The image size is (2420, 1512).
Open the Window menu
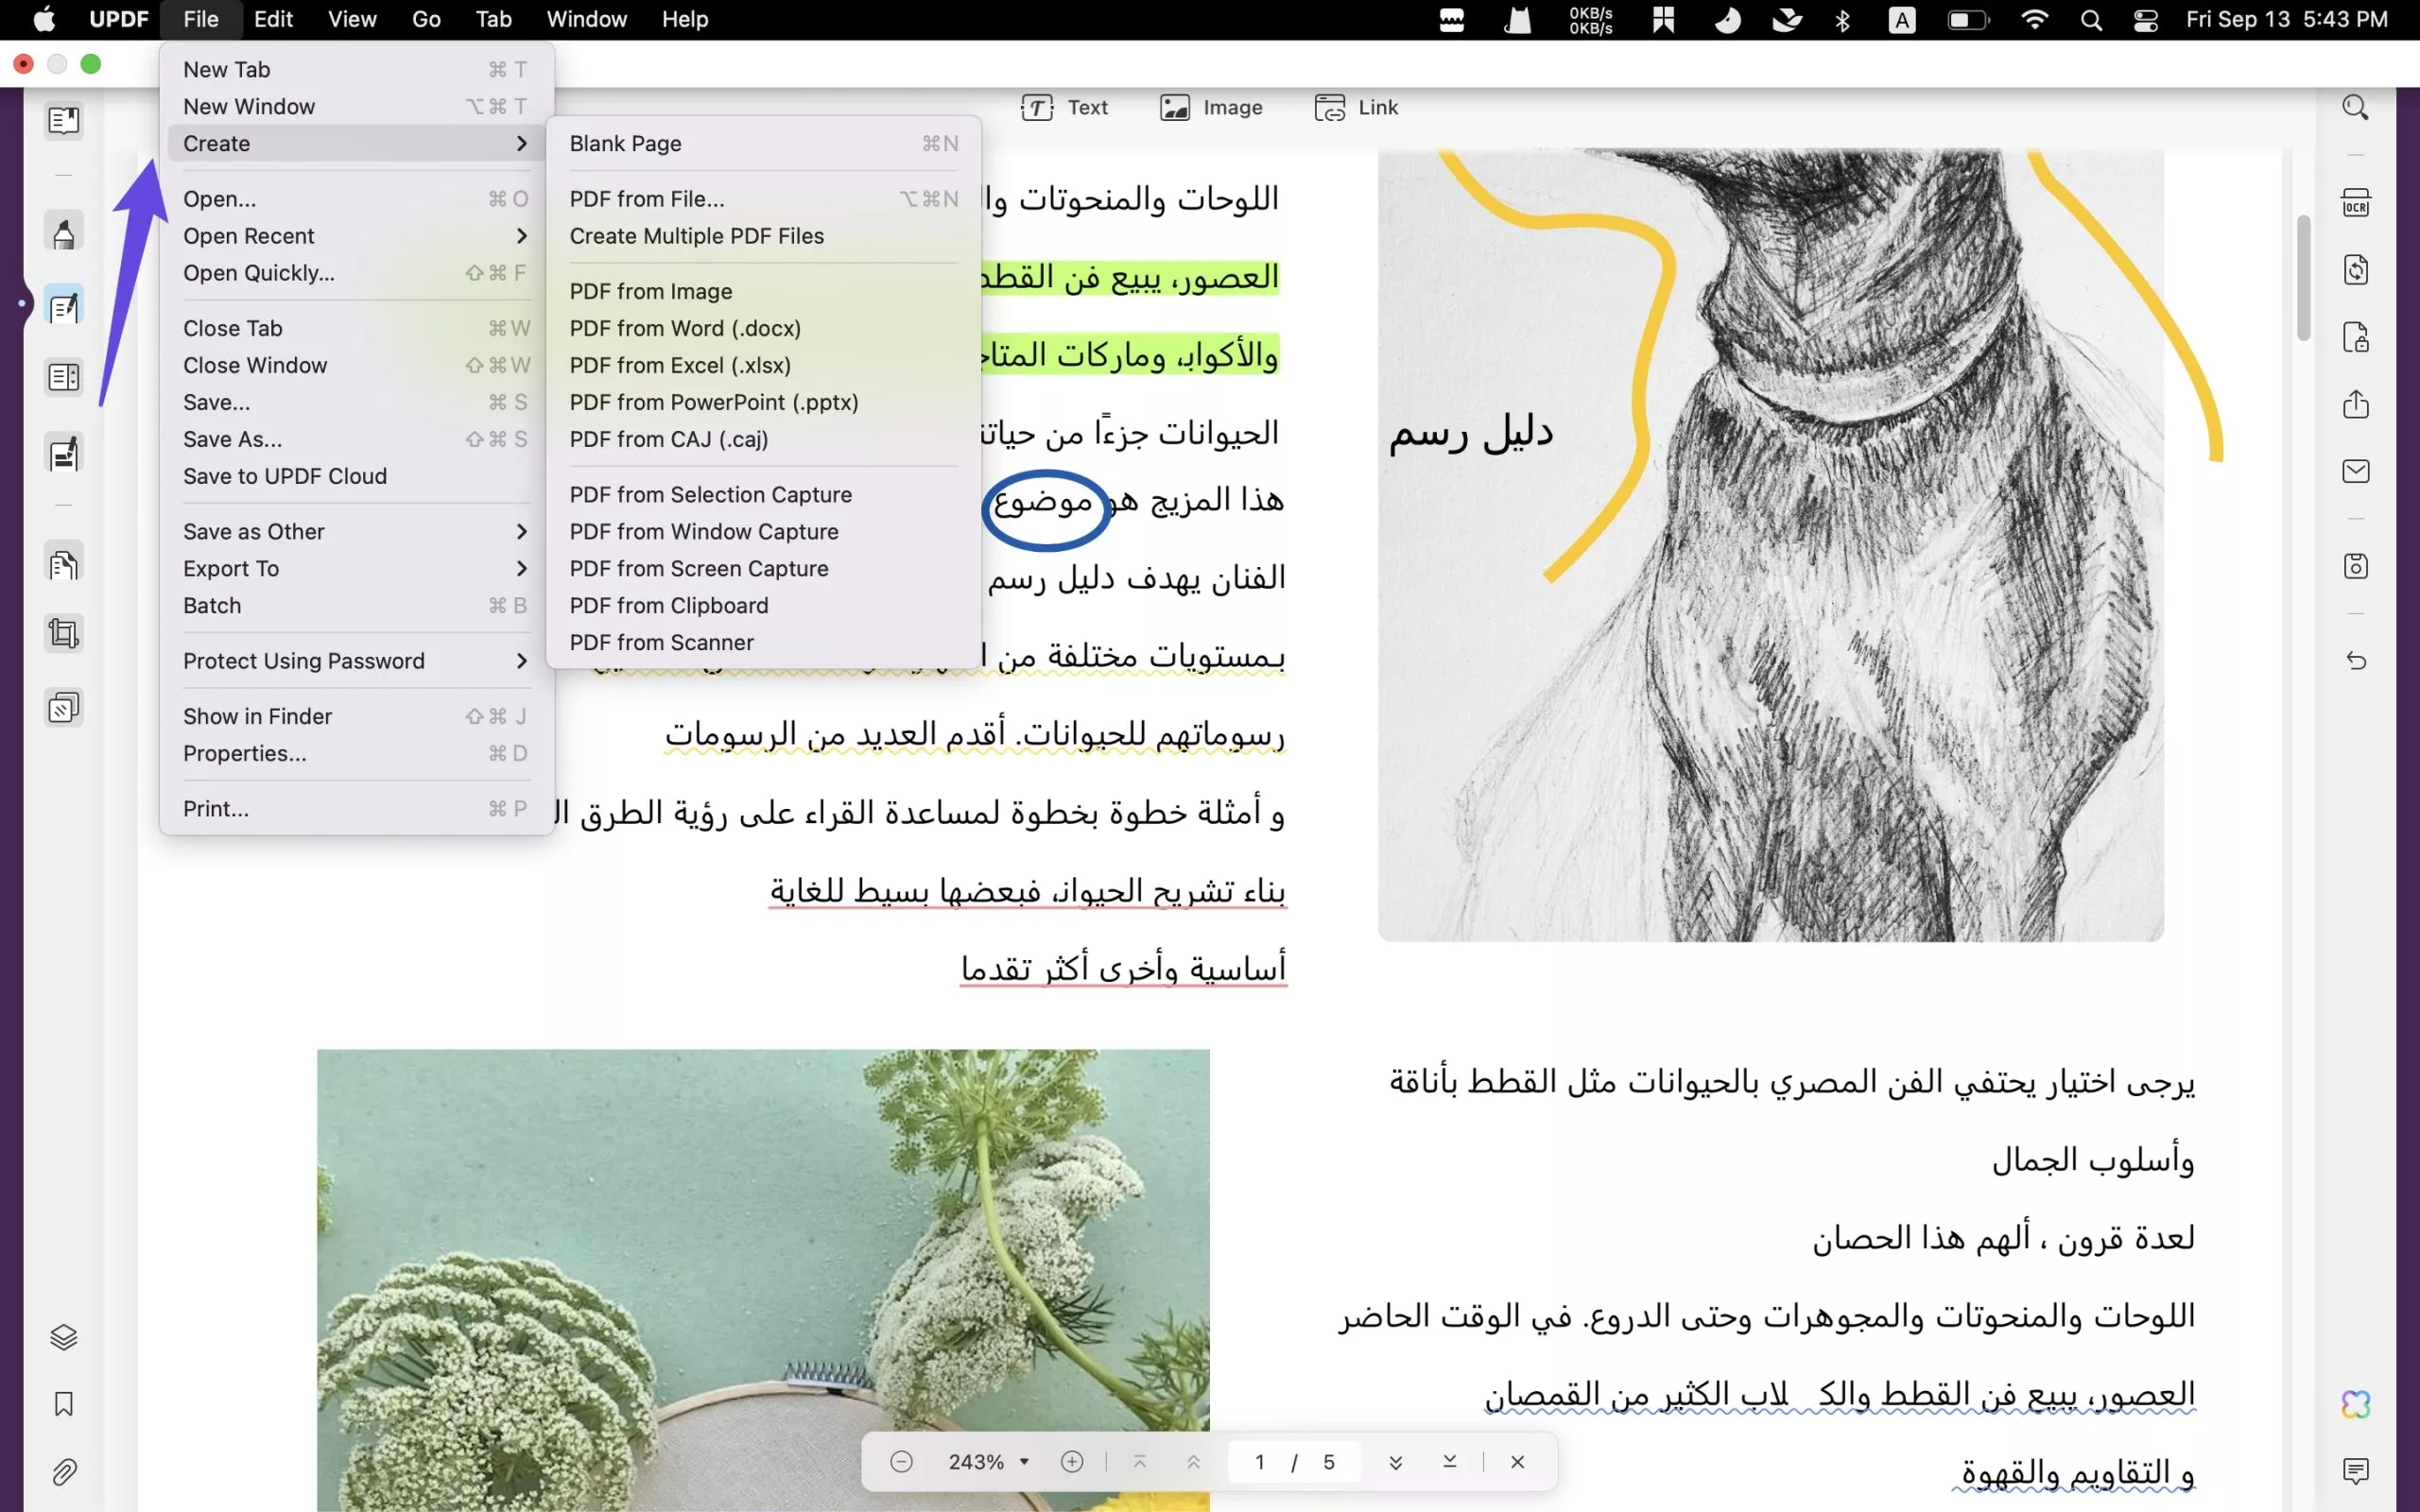(x=587, y=19)
